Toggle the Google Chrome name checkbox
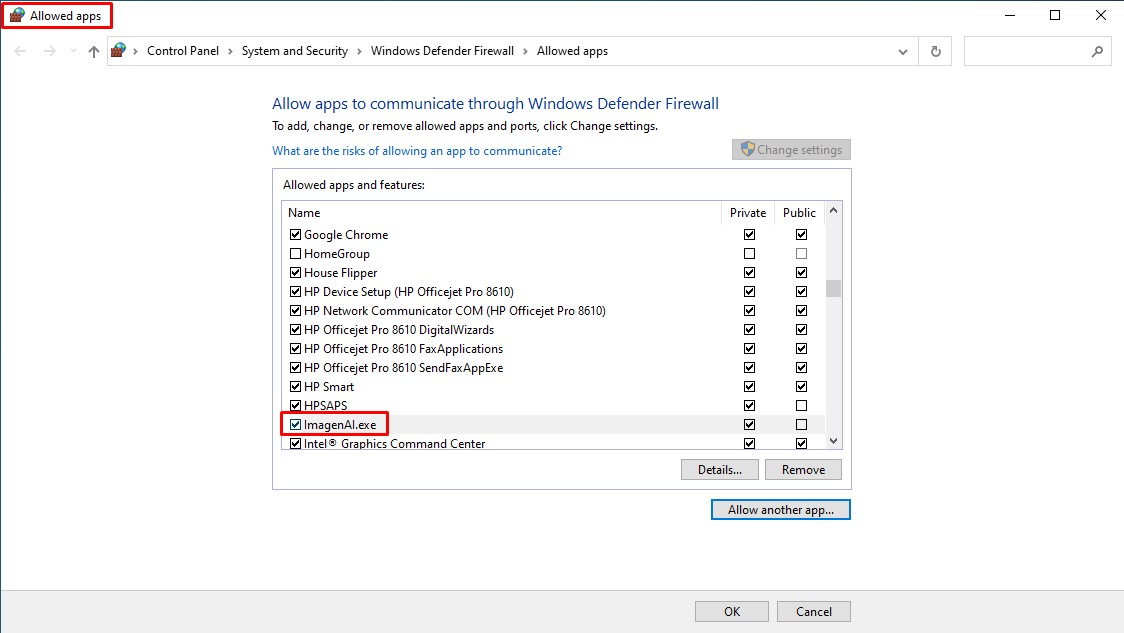This screenshot has width=1124, height=633. [x=295, y=234]
